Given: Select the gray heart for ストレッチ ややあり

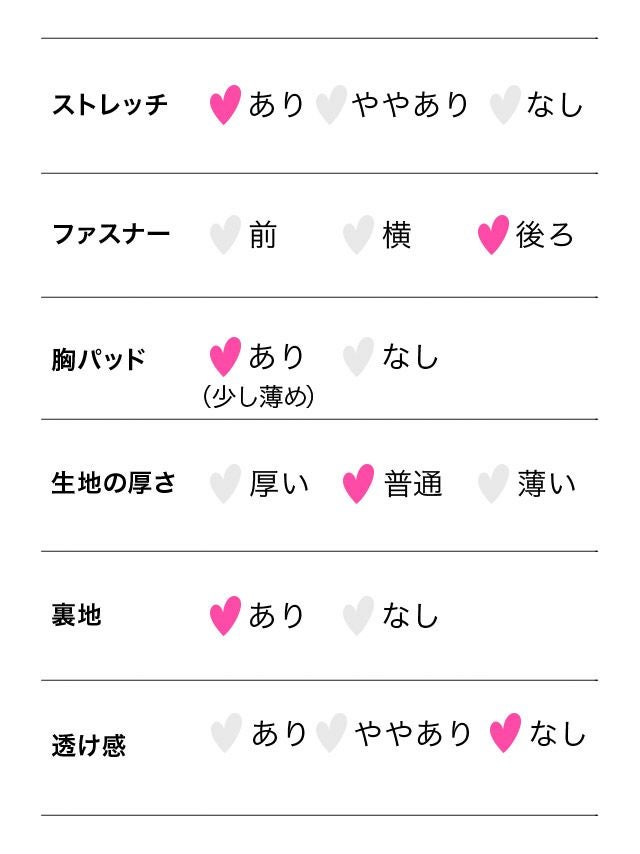Looking at the screenshot, I should pyautogui.click(x=331, y=105).
